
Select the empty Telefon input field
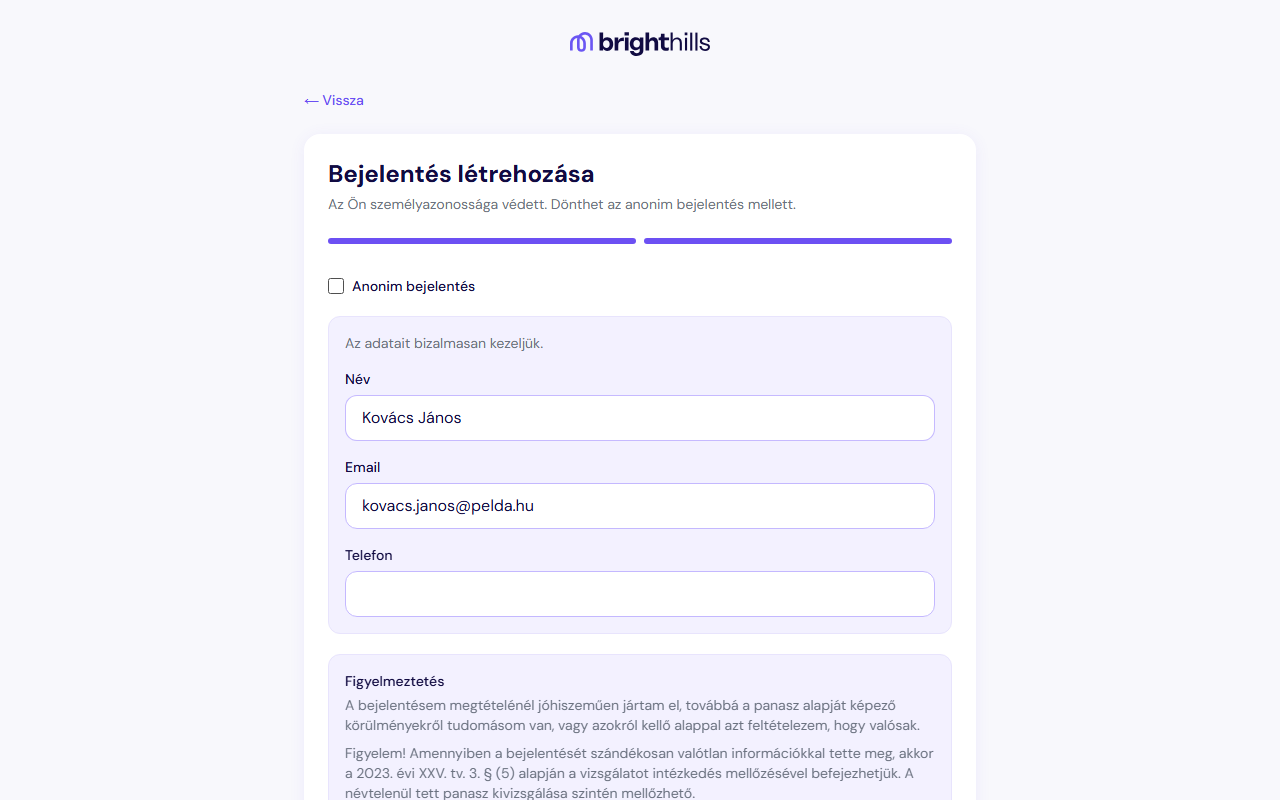pyautogui.click(x=640, y=594)
